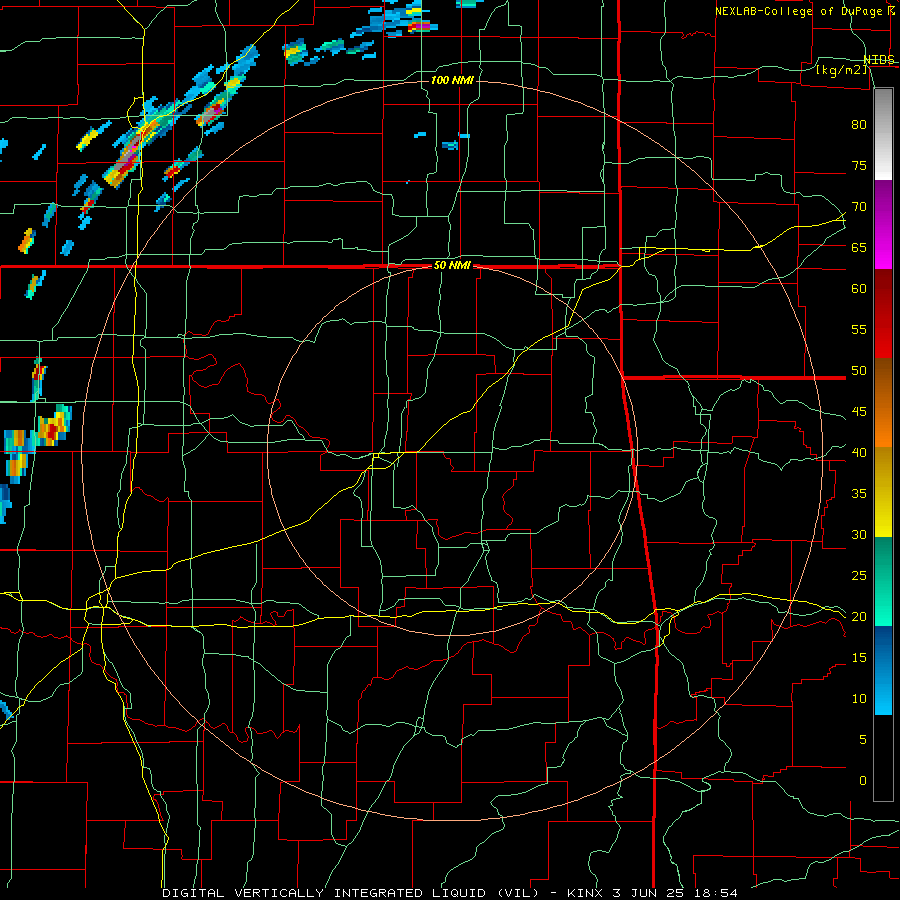Click the "100 NMI" range ring label
This screenshot has height=900, width=900.
click(452, 80)
